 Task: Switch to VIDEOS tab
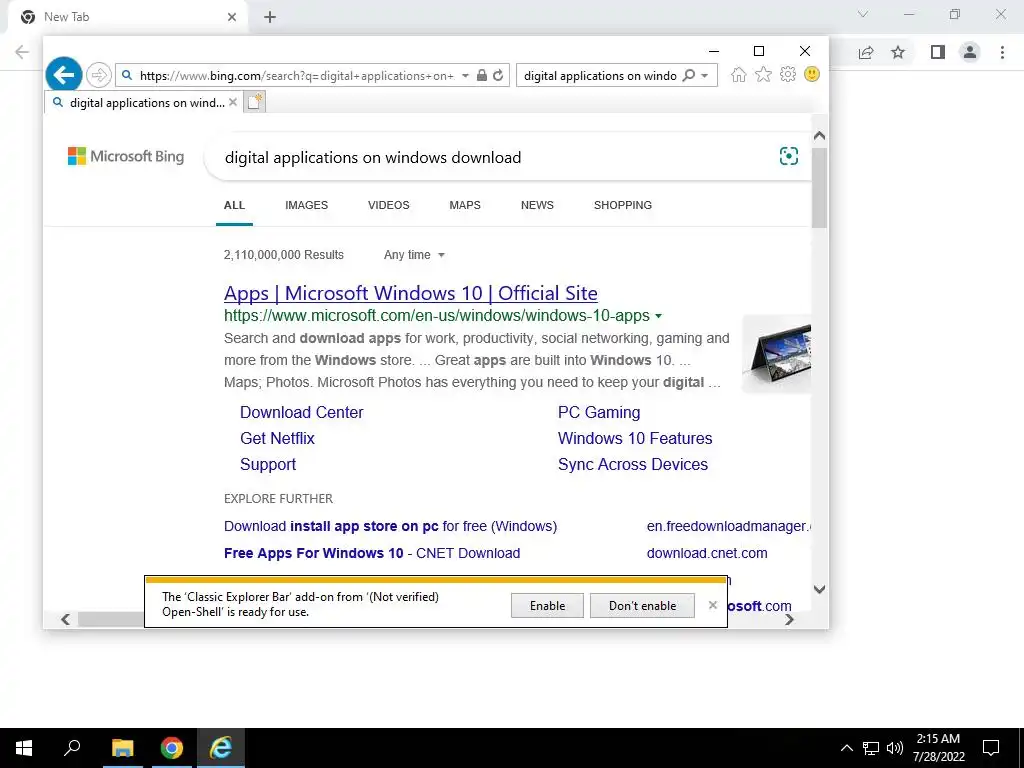(x=389, y=205)
